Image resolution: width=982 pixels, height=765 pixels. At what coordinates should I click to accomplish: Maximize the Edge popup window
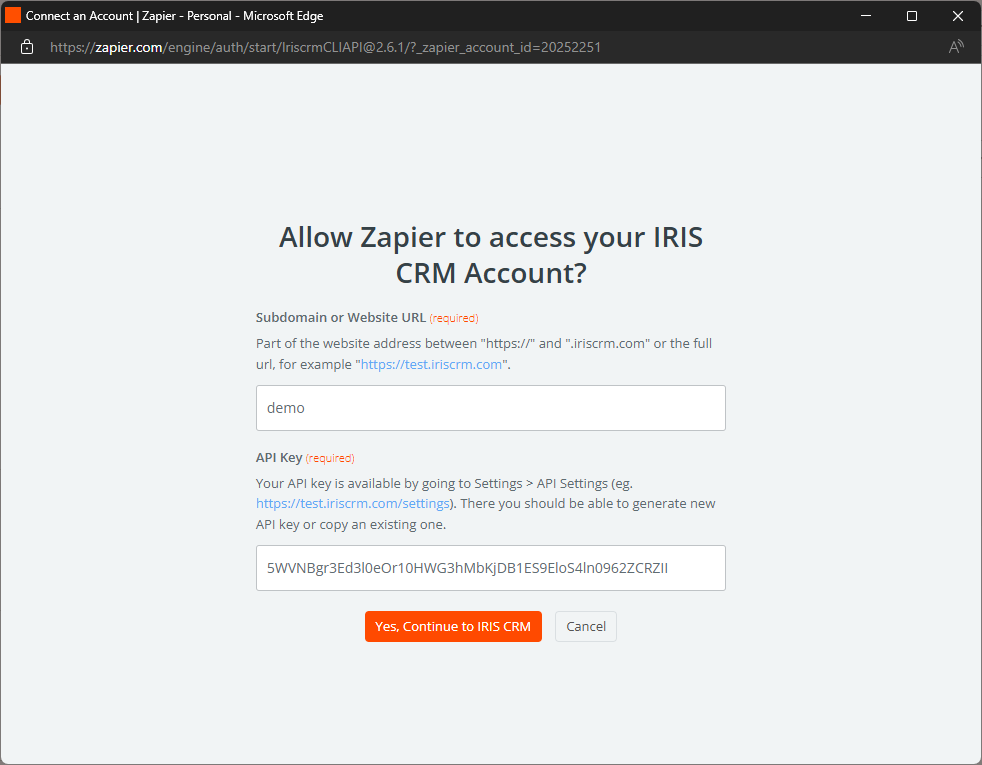[912, 16]
